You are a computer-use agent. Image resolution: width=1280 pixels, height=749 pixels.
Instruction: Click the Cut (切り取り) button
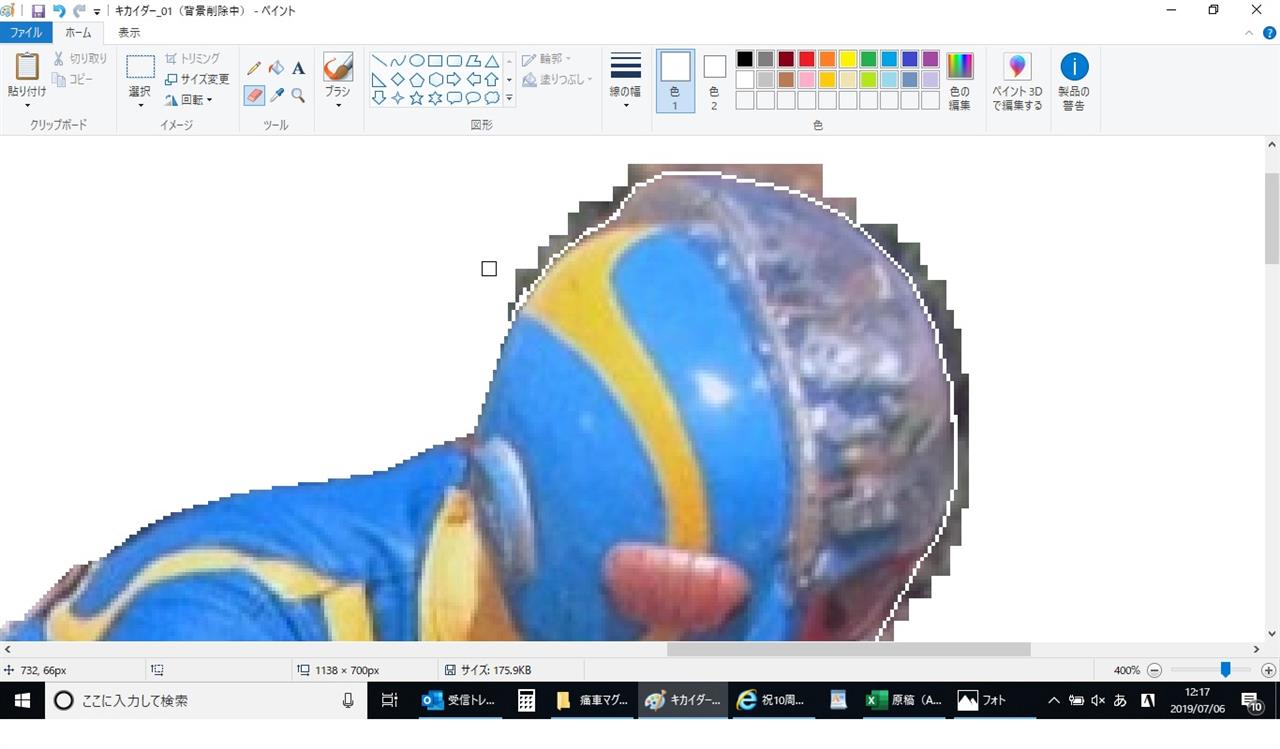80,59
